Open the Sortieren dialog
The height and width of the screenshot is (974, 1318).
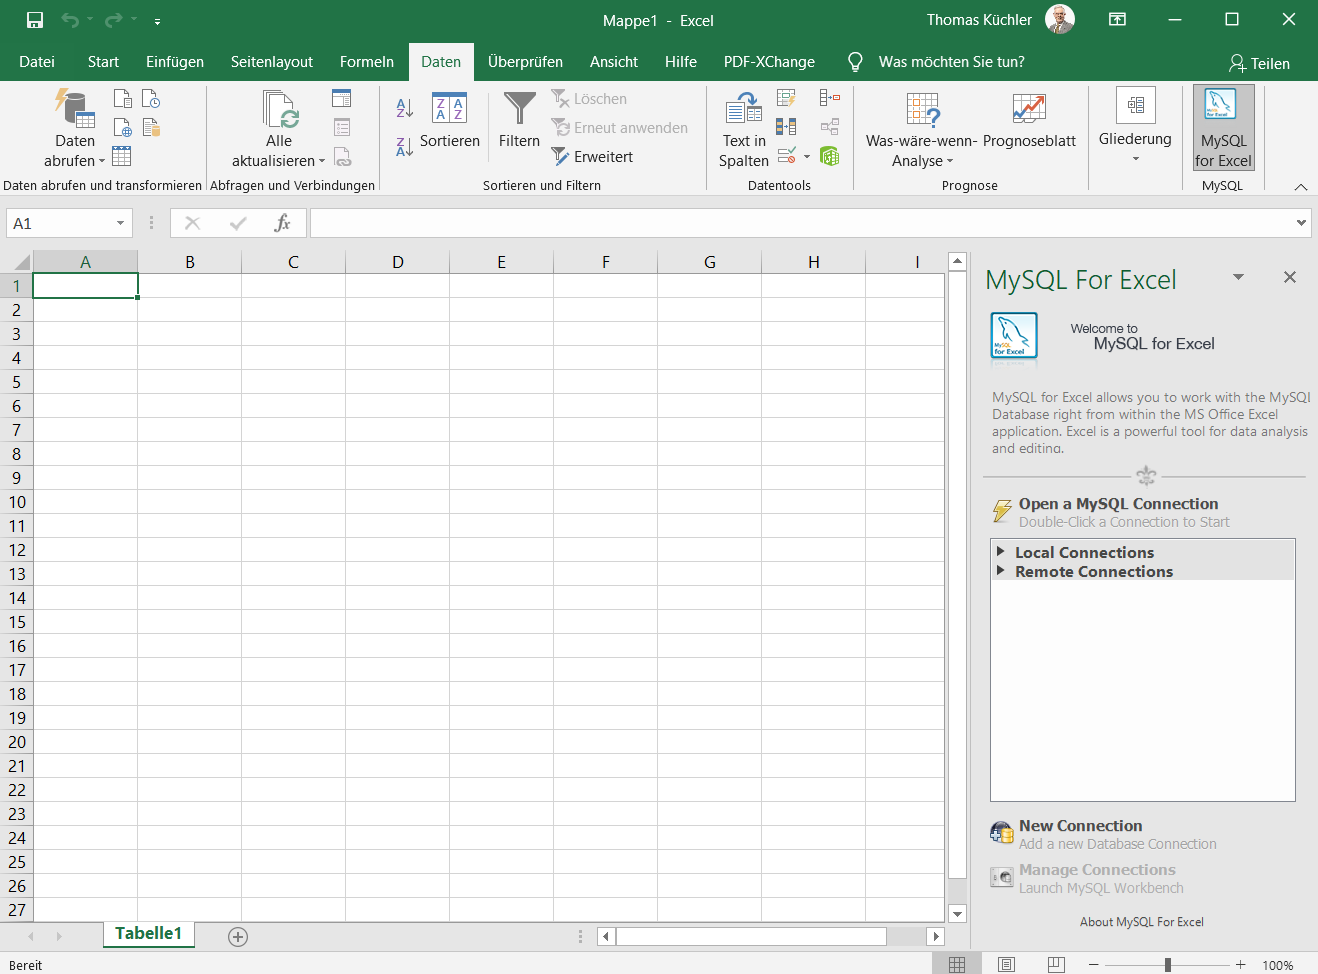(x=449, y=121)
